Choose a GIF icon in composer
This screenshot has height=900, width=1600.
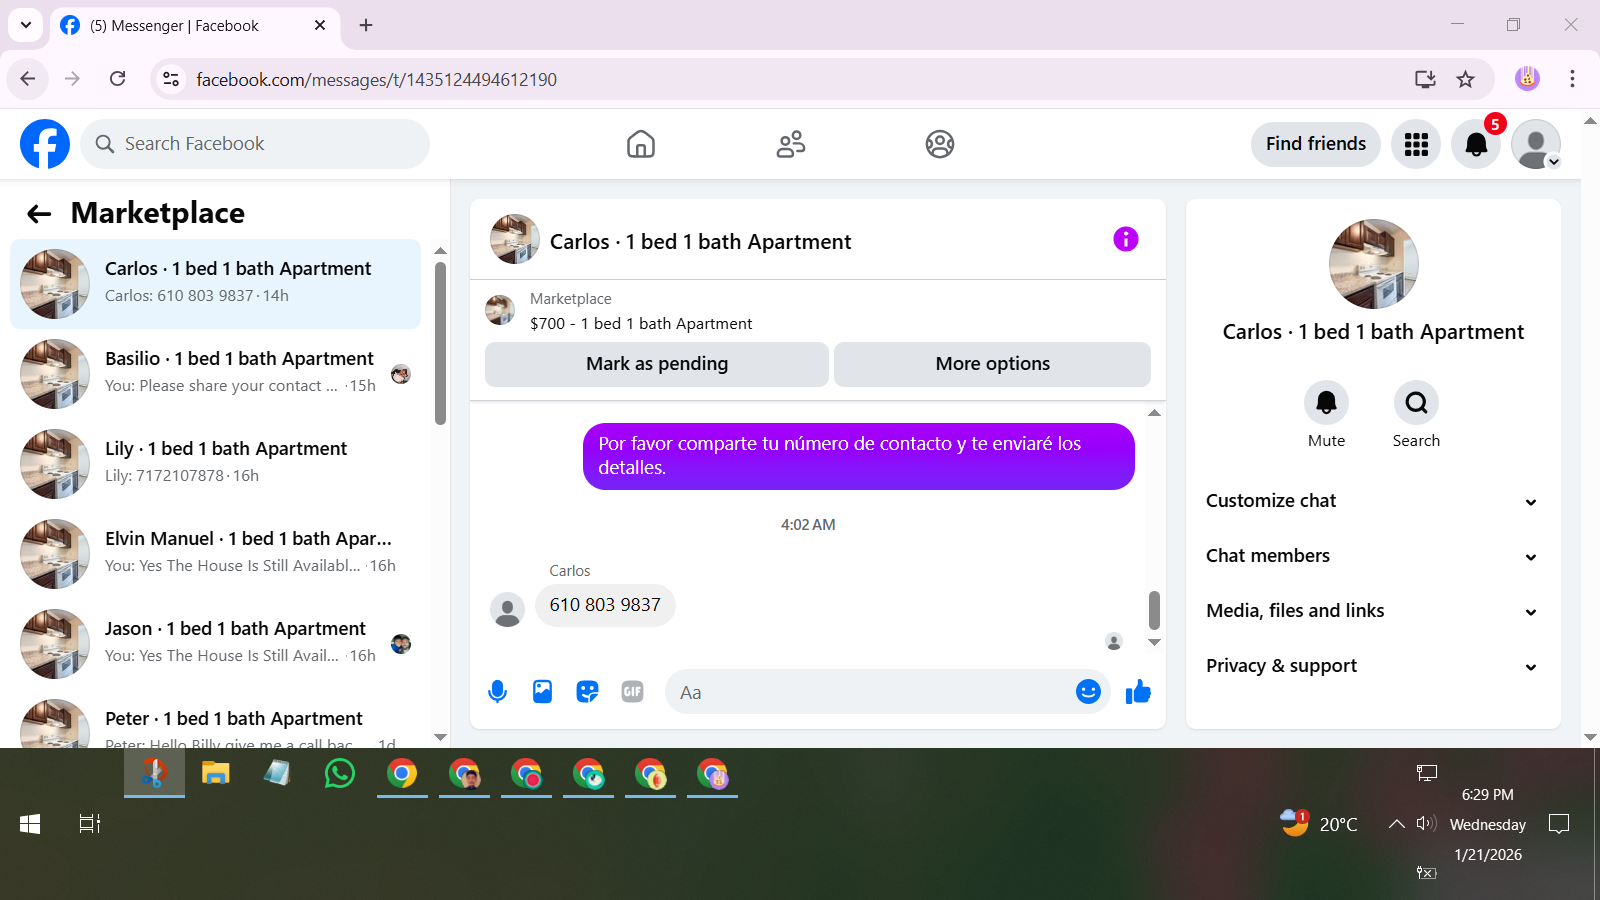coord(632,691)
